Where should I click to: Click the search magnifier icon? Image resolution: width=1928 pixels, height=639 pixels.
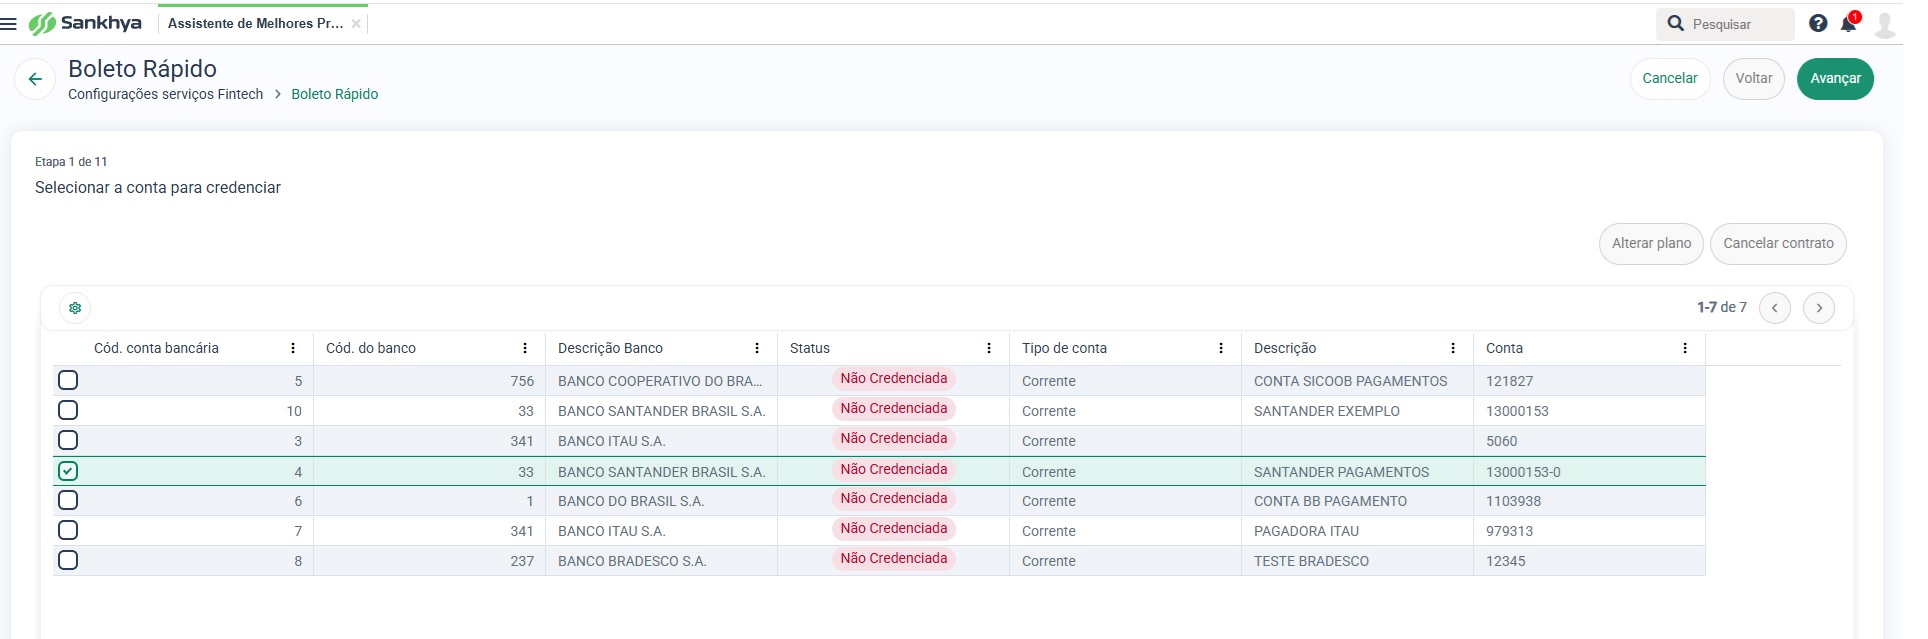click(x=1676, y=23)
